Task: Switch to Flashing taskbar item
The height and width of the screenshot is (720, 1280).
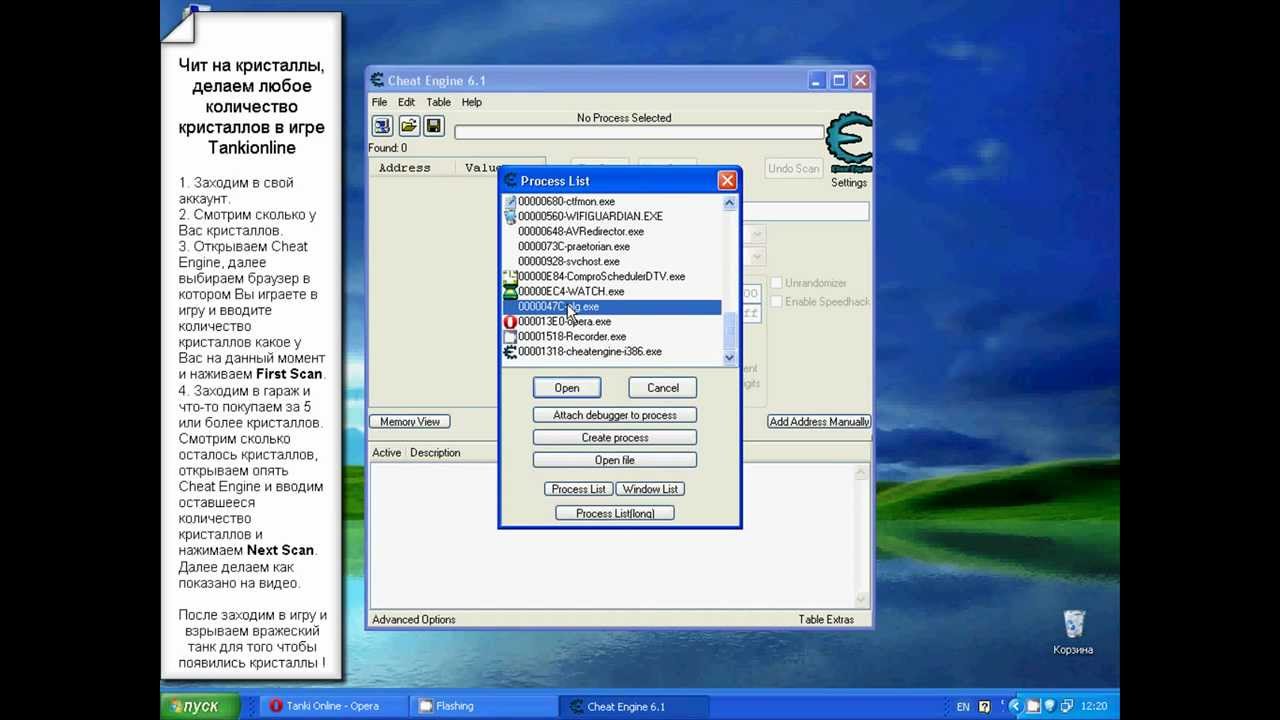Action: pyautogui.click(x=483, y=706)
